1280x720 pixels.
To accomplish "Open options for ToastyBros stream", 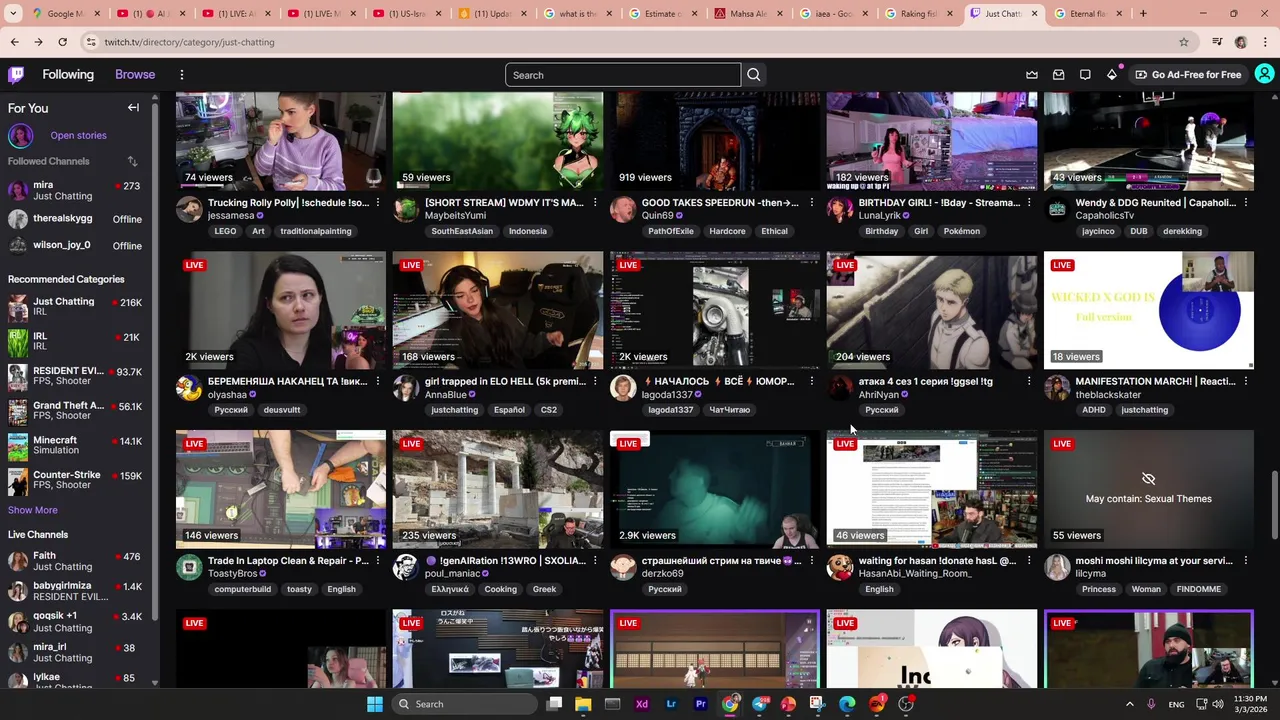I will click(377, 561).
